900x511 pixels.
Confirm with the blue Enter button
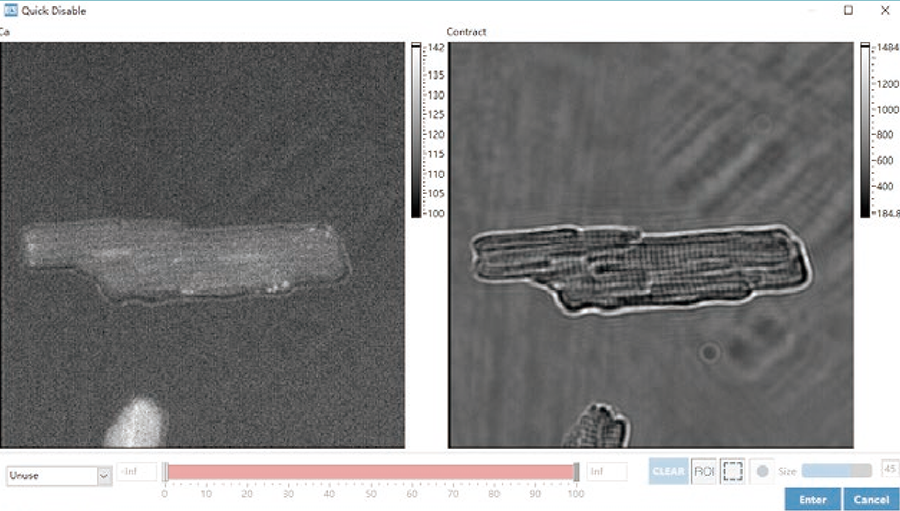(x=813, y=500)
